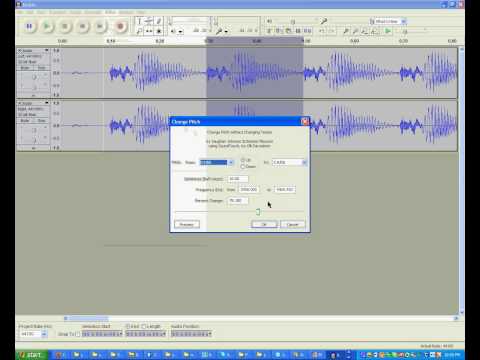
Task: Click the Preview button in Change Pitch
Action: click(x=187, y=224)
